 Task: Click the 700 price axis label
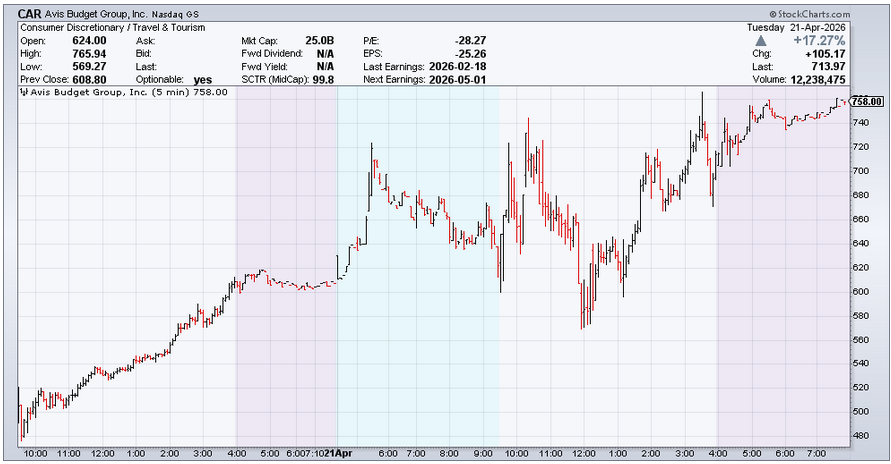860,170
